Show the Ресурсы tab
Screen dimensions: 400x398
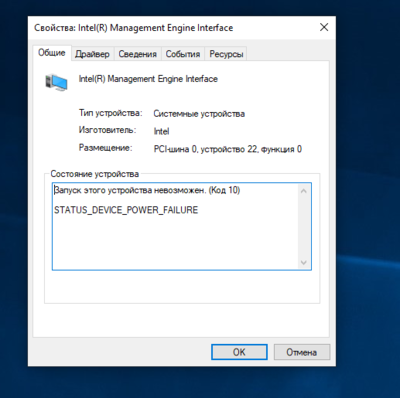(226, 54)
